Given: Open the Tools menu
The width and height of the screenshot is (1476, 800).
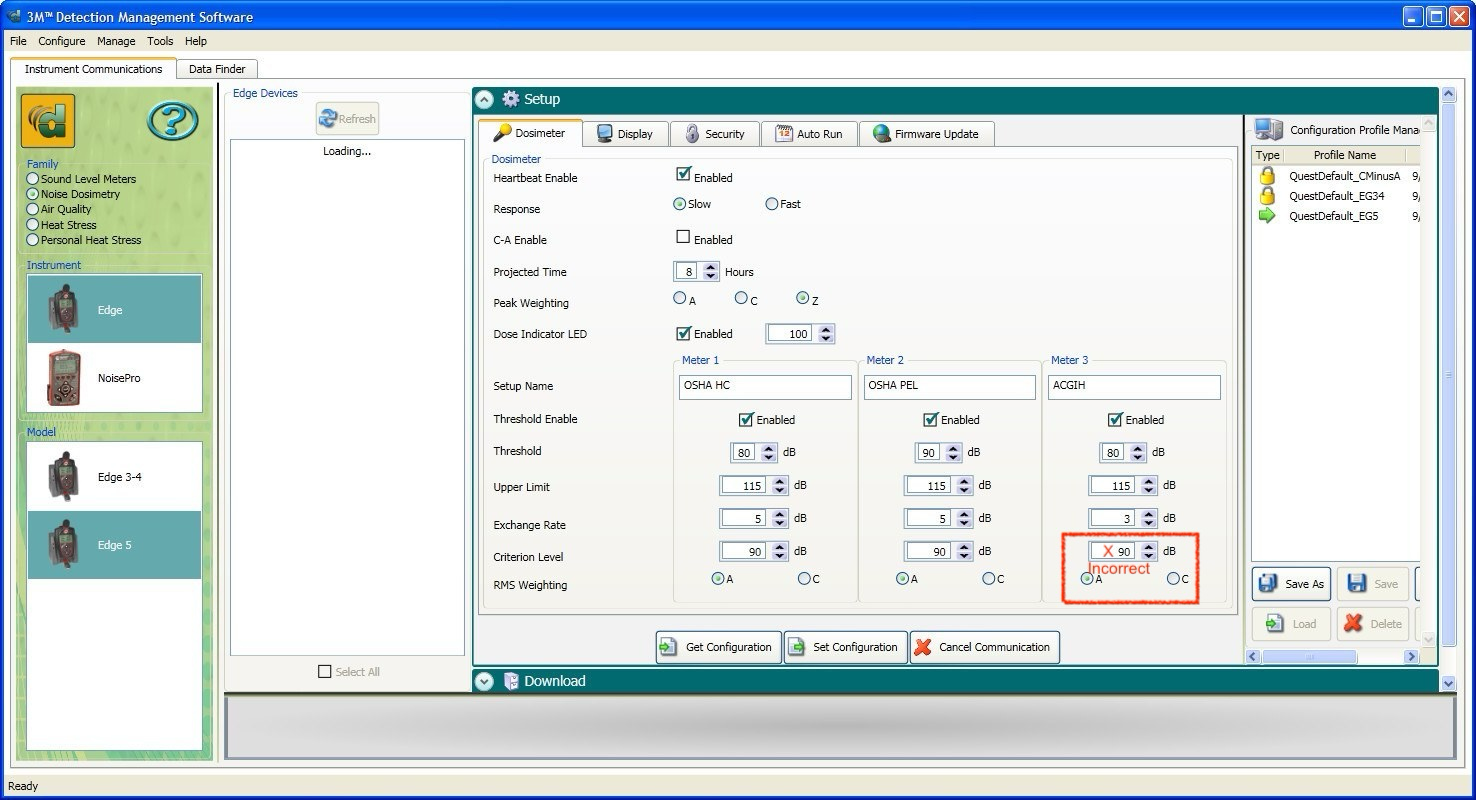Looking at the screenshot, I should 160,41.
